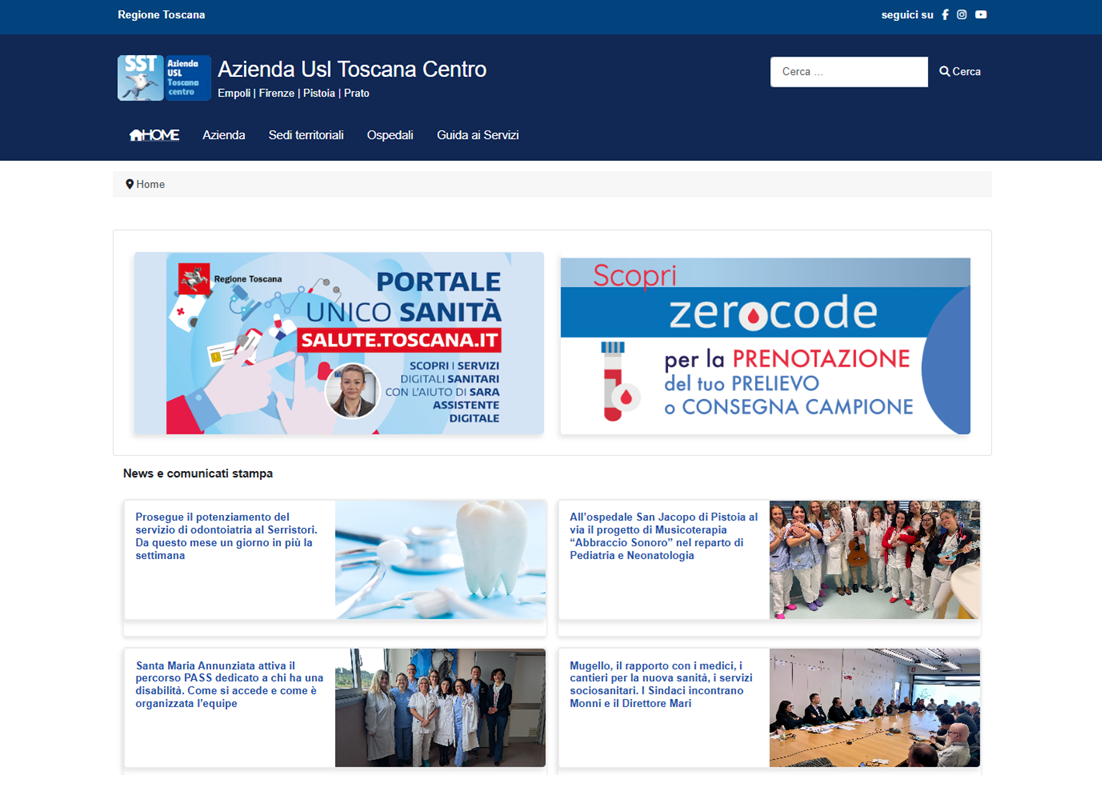Open the Facebook page via its social icon
The width and height of the screenshot is (1102, 802).
944,14
